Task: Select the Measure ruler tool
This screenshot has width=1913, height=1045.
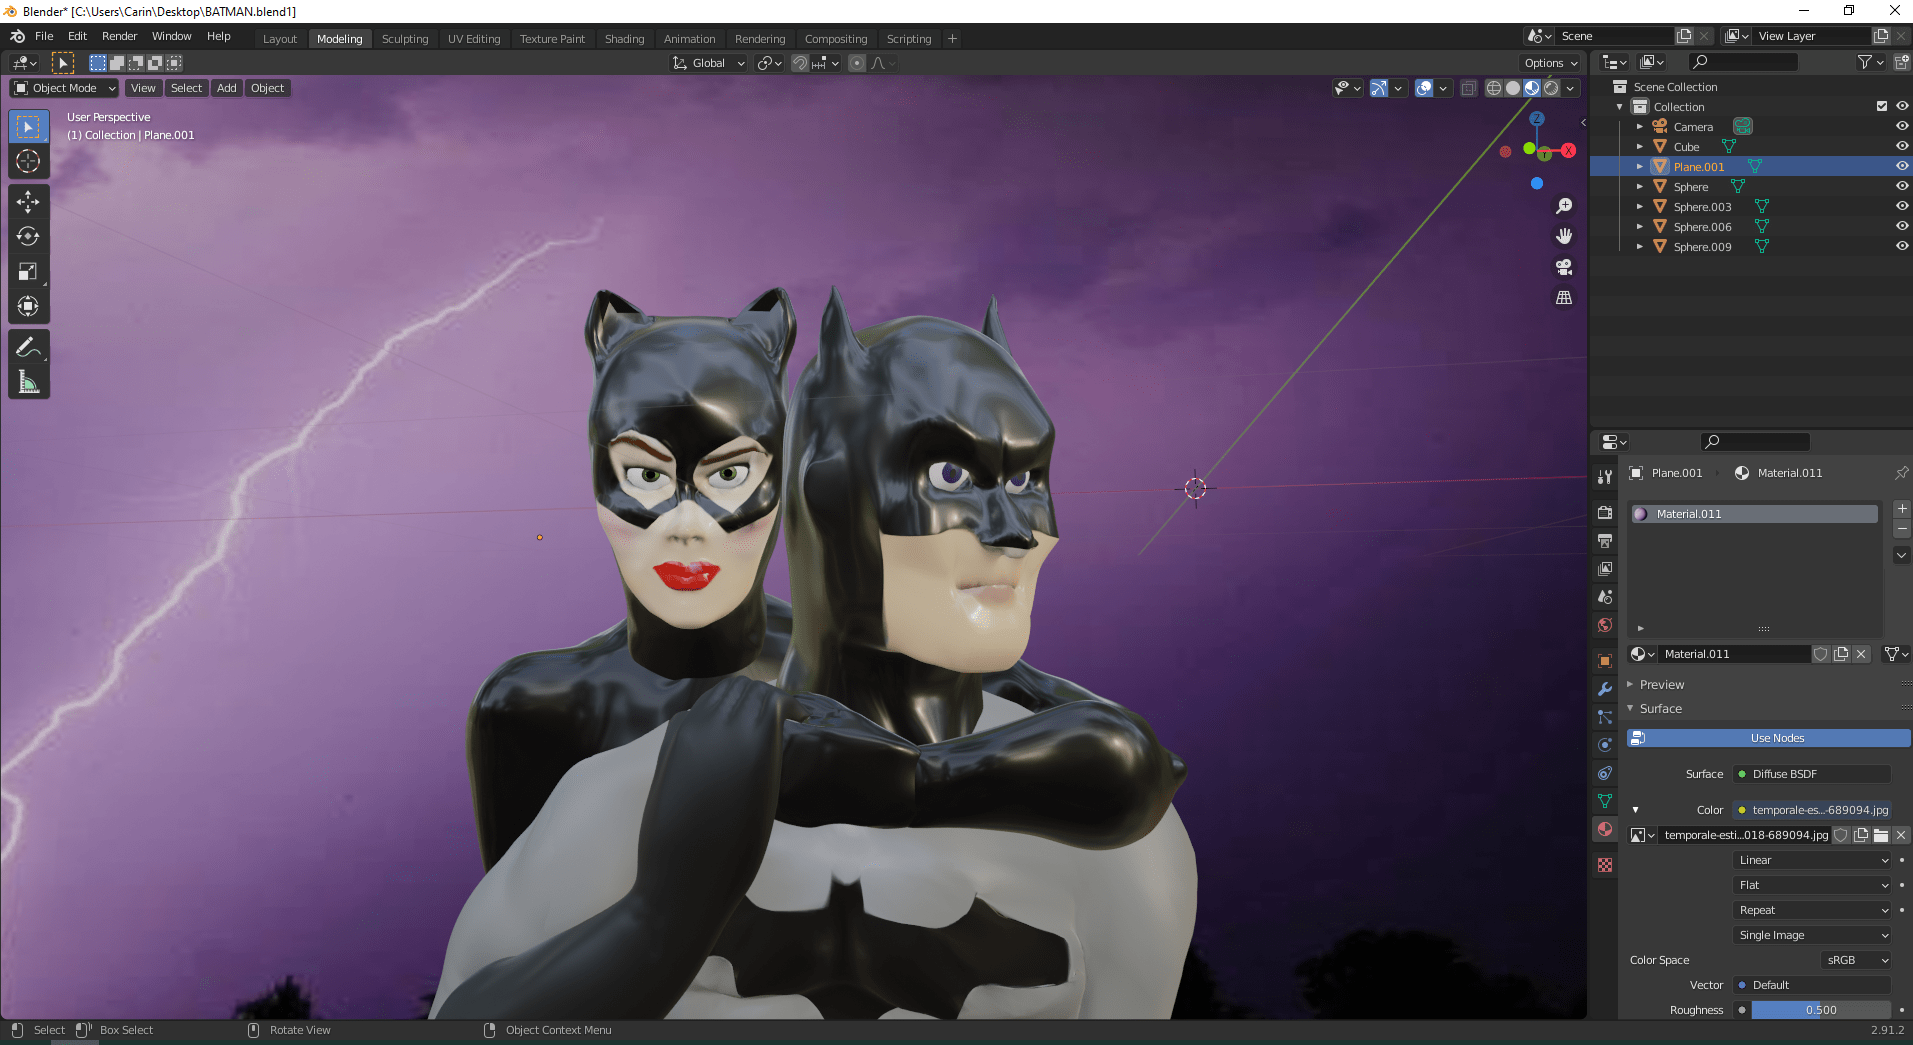Action: [28, 382]
